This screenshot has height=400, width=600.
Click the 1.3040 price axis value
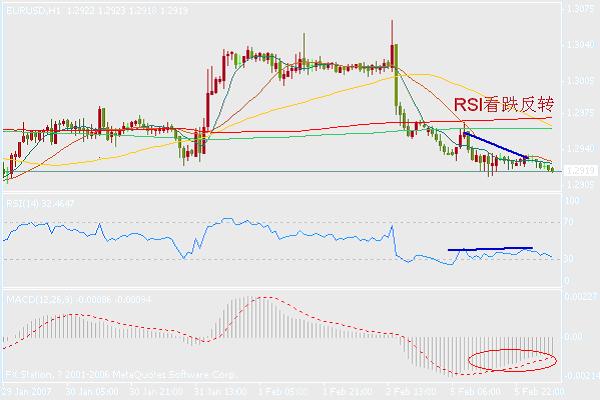pyautogui.click(x=579, y=45)
